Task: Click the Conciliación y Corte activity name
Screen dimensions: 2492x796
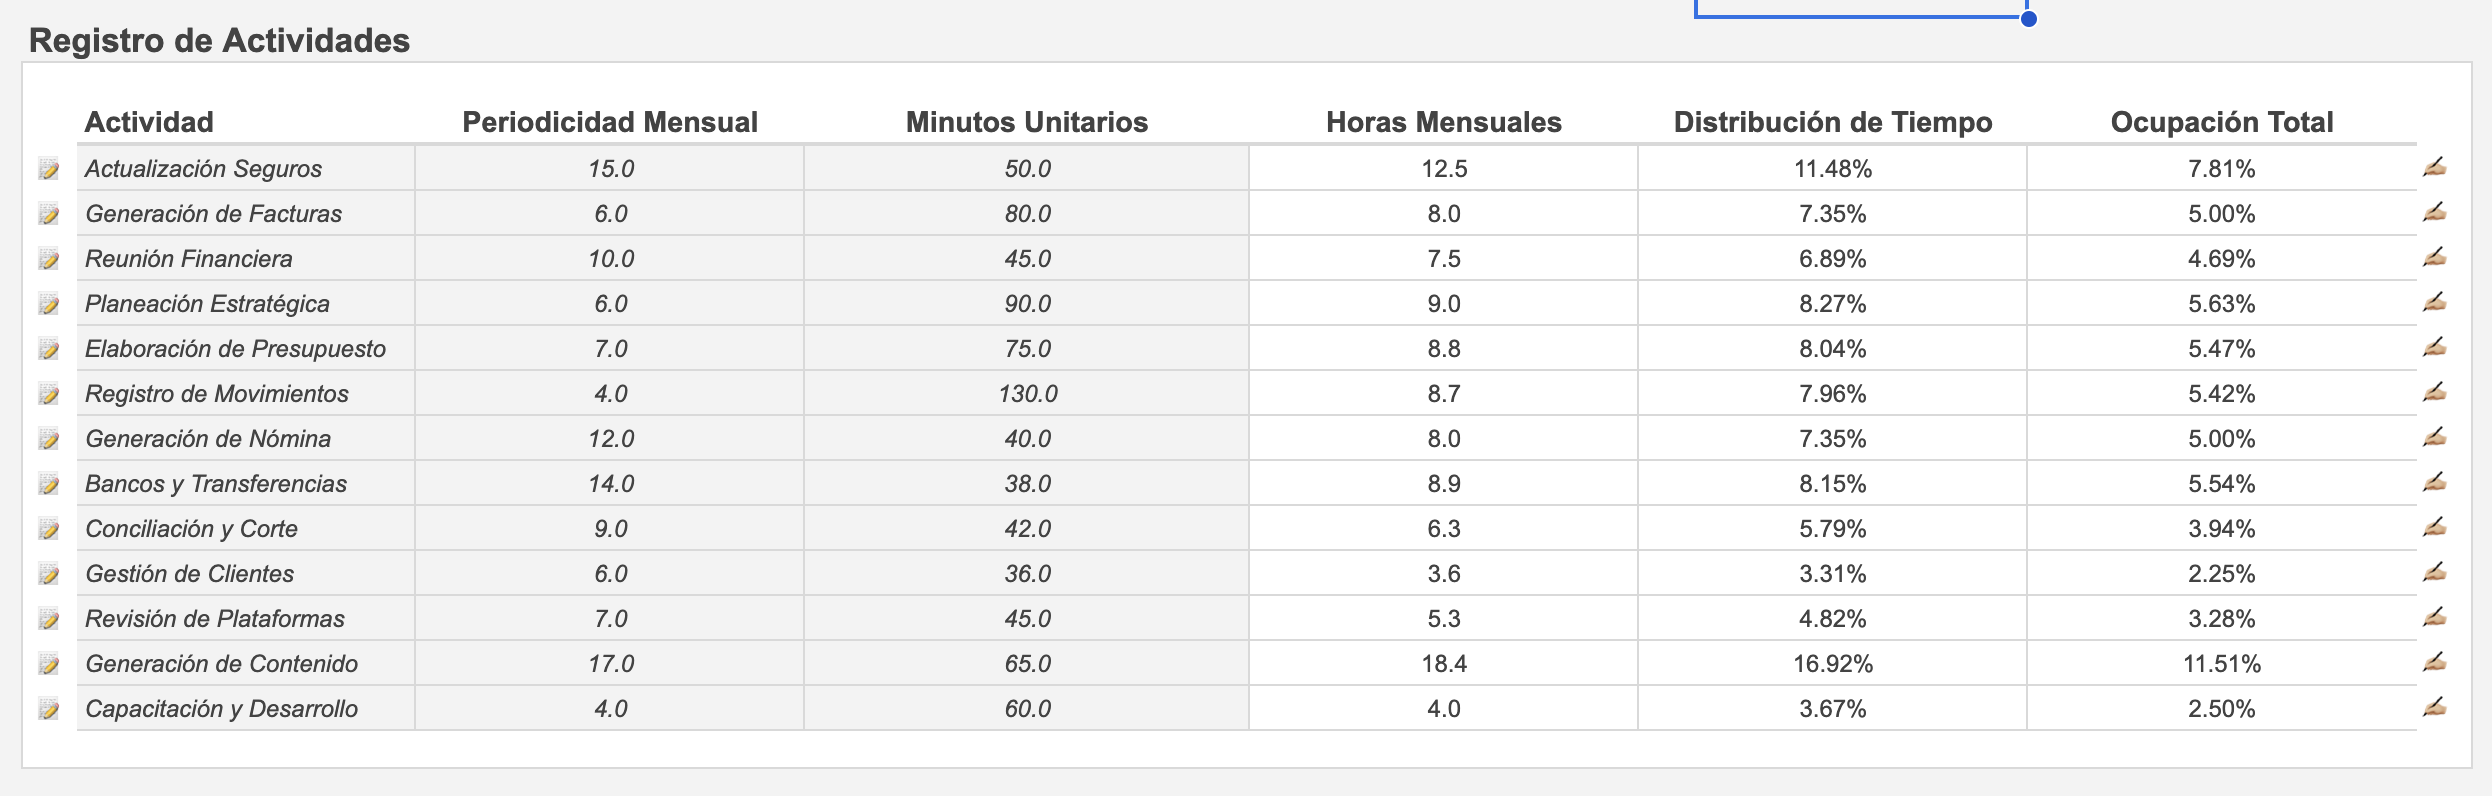Action: tap(191, 528)
